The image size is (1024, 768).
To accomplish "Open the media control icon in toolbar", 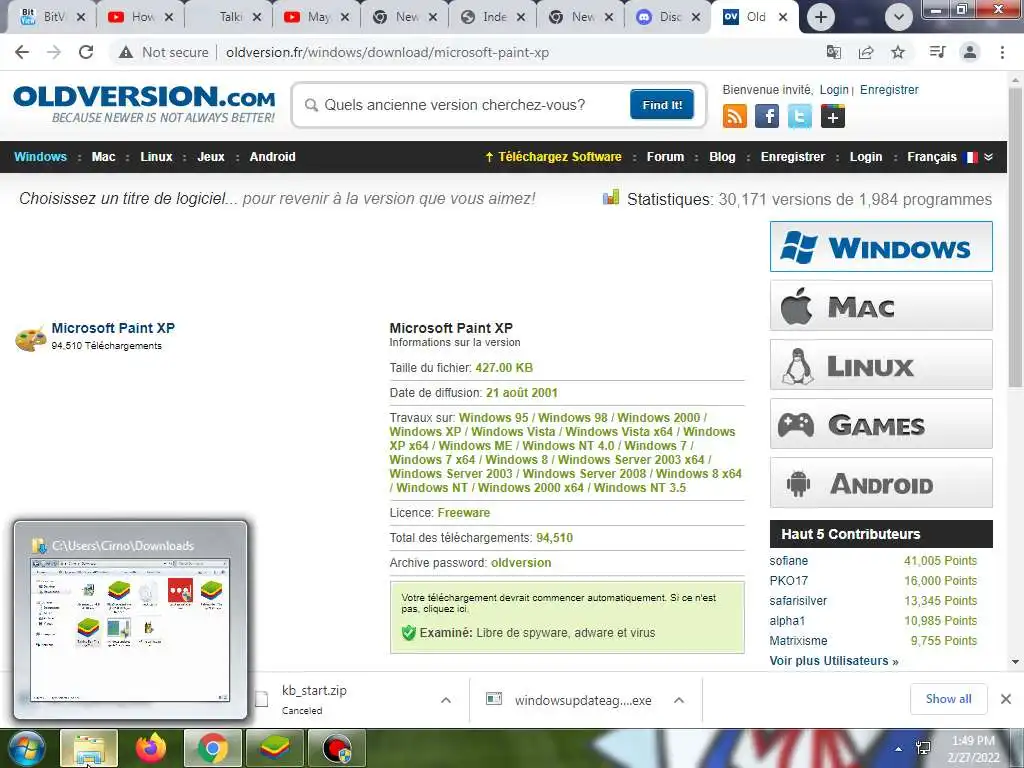I will click(937, 52).
